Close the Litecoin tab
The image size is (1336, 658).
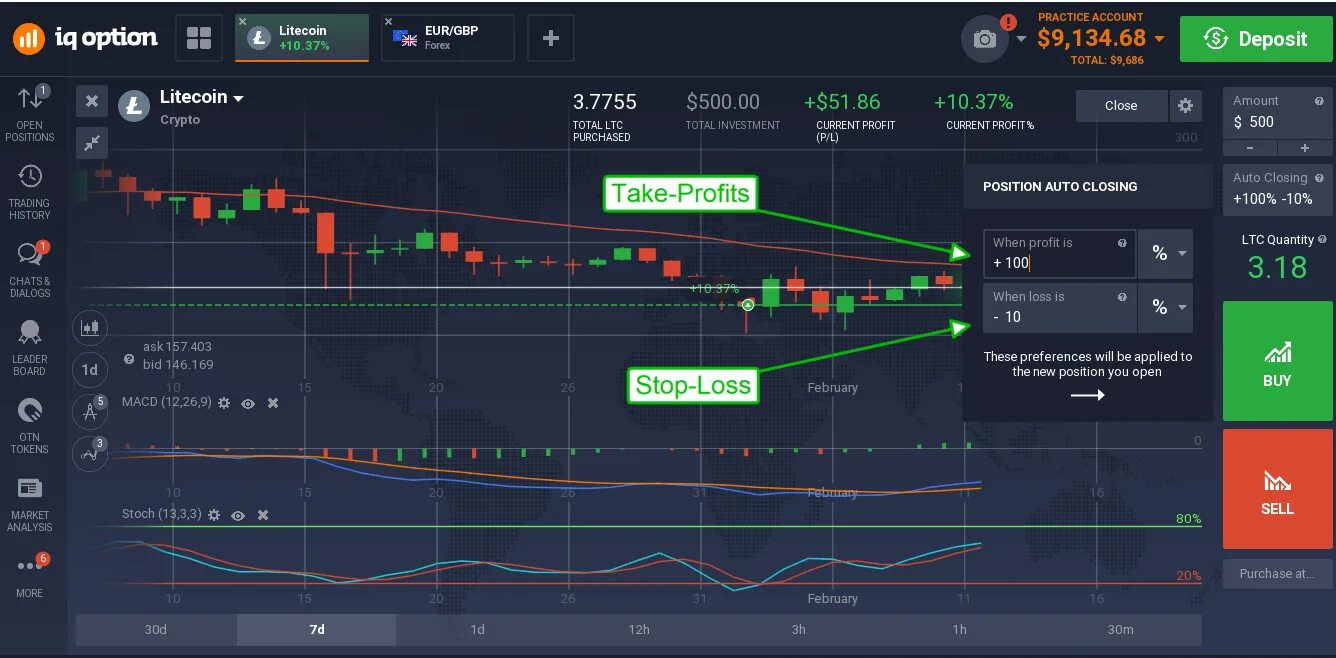coord(242,21)
